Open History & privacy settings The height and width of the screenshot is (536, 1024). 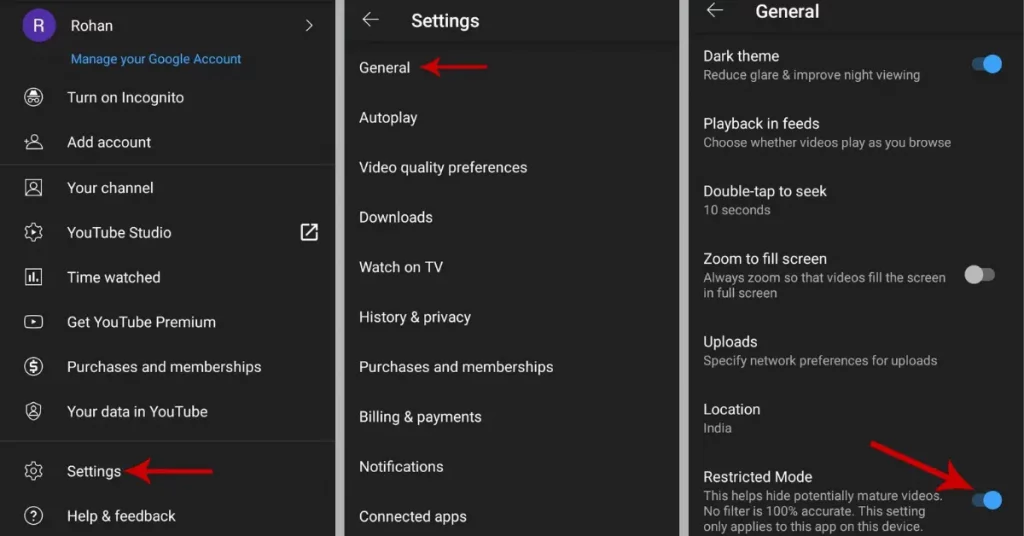[415, 317]
